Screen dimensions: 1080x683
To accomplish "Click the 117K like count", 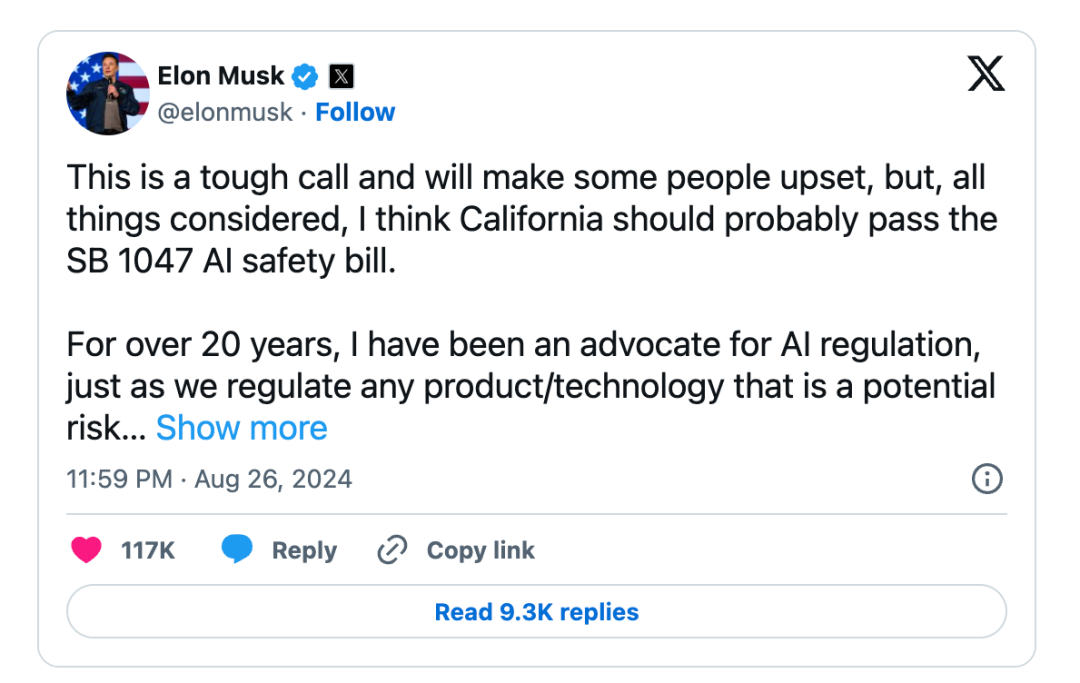I will point(148,550).
